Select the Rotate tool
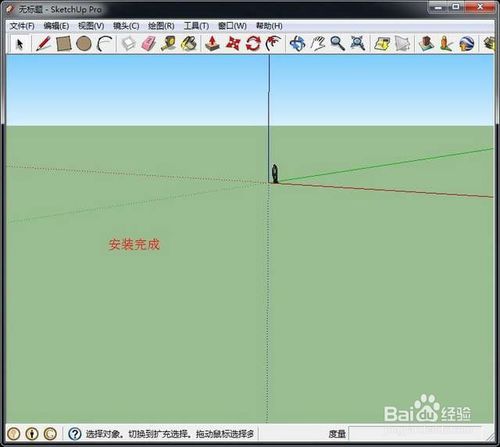500x447 pixels. pos(253,44)
